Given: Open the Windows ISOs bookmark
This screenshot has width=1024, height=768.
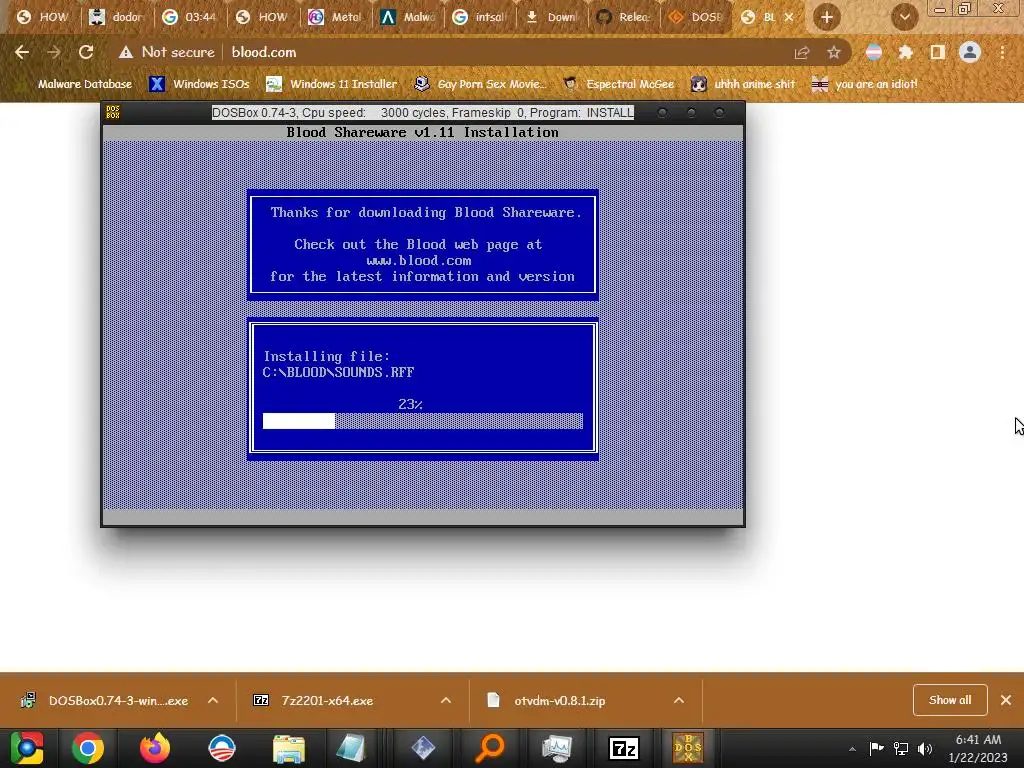Looking at the screenshot, I should tap(199, 84).
